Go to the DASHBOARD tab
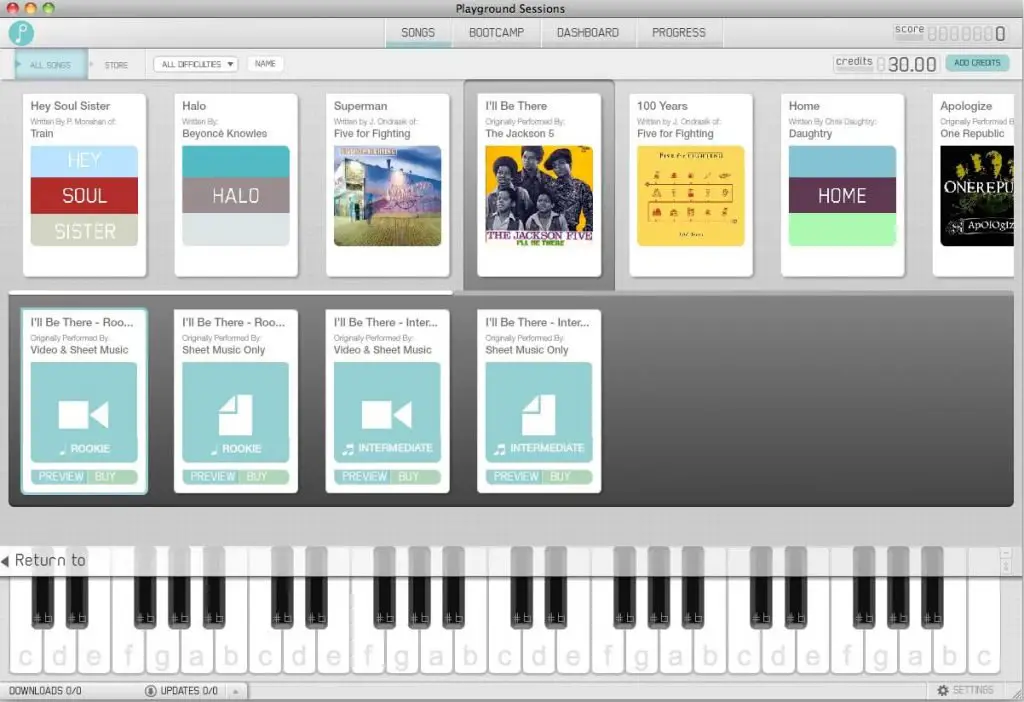 [x=588, y=33]
